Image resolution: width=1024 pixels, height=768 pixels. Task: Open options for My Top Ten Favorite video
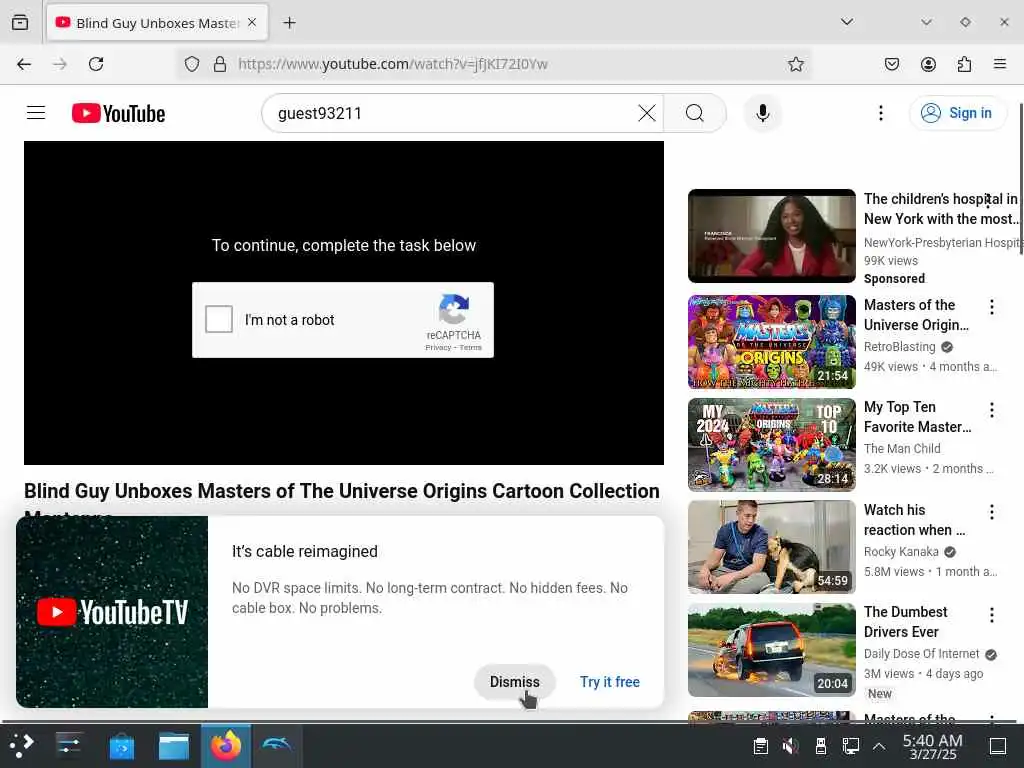[x=991, y=409]
